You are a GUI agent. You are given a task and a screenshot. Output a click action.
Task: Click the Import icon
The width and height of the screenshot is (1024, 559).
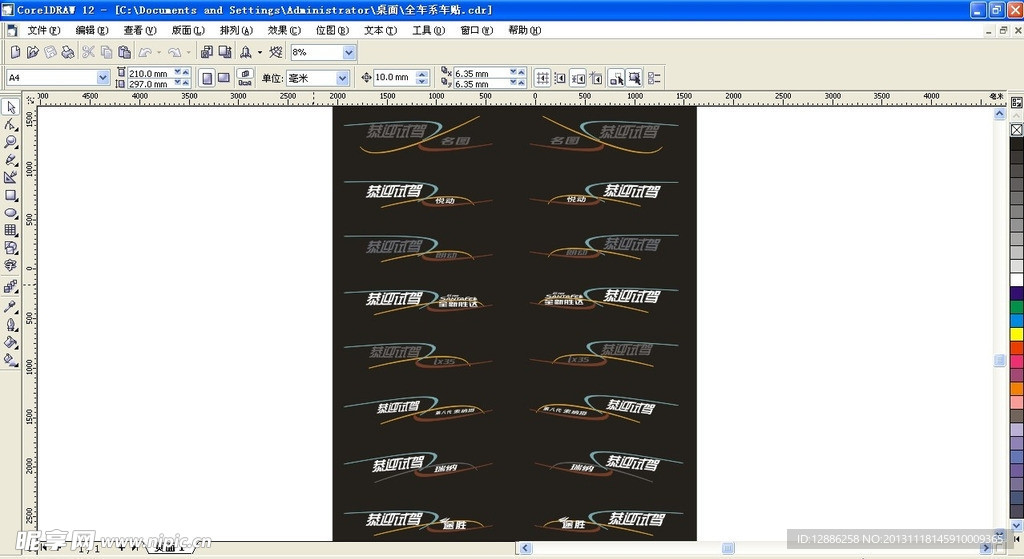click(x=207, y=52)
